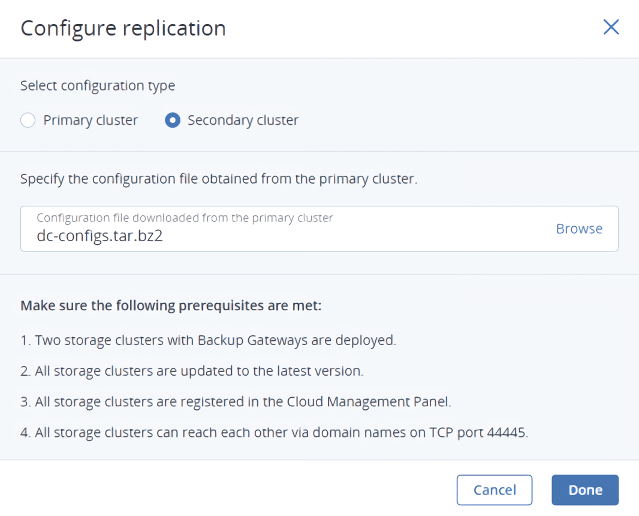
Task: Click the dc-configs.tar.bz2 file name
Action: pyautogui.click(x=93, y=237)
